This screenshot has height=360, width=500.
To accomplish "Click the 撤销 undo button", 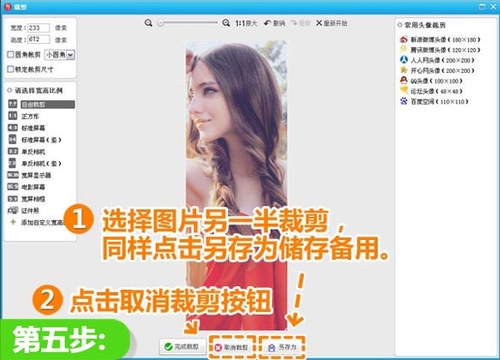I will (274, 23).
